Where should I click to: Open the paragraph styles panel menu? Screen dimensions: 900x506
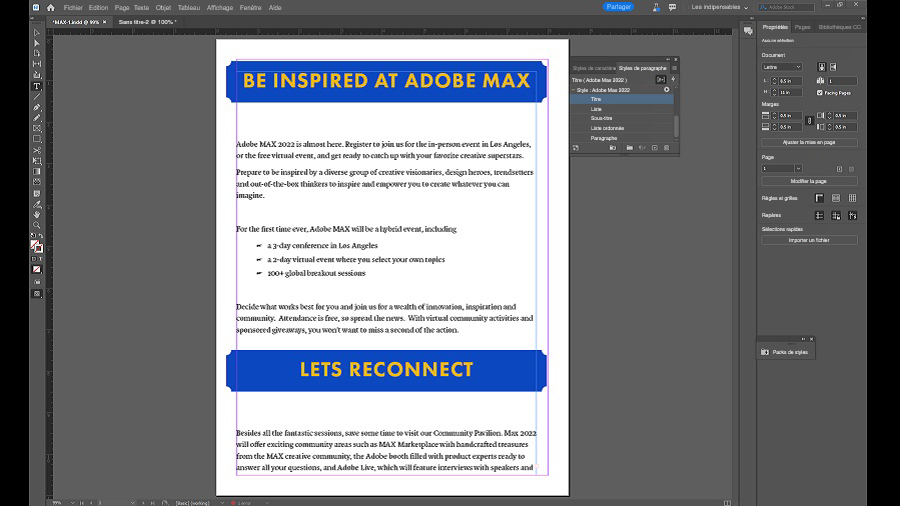674,68
